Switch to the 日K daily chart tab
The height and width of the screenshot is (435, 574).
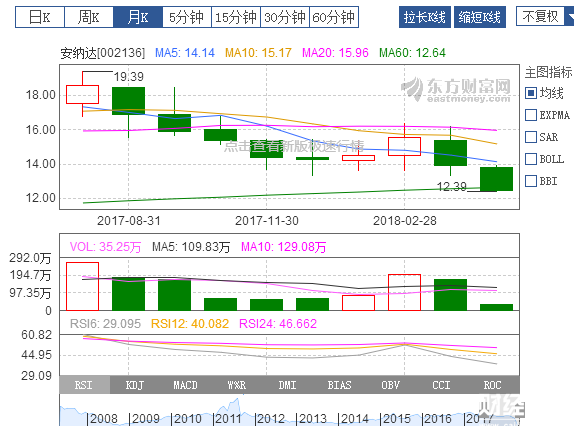point(40,17)
